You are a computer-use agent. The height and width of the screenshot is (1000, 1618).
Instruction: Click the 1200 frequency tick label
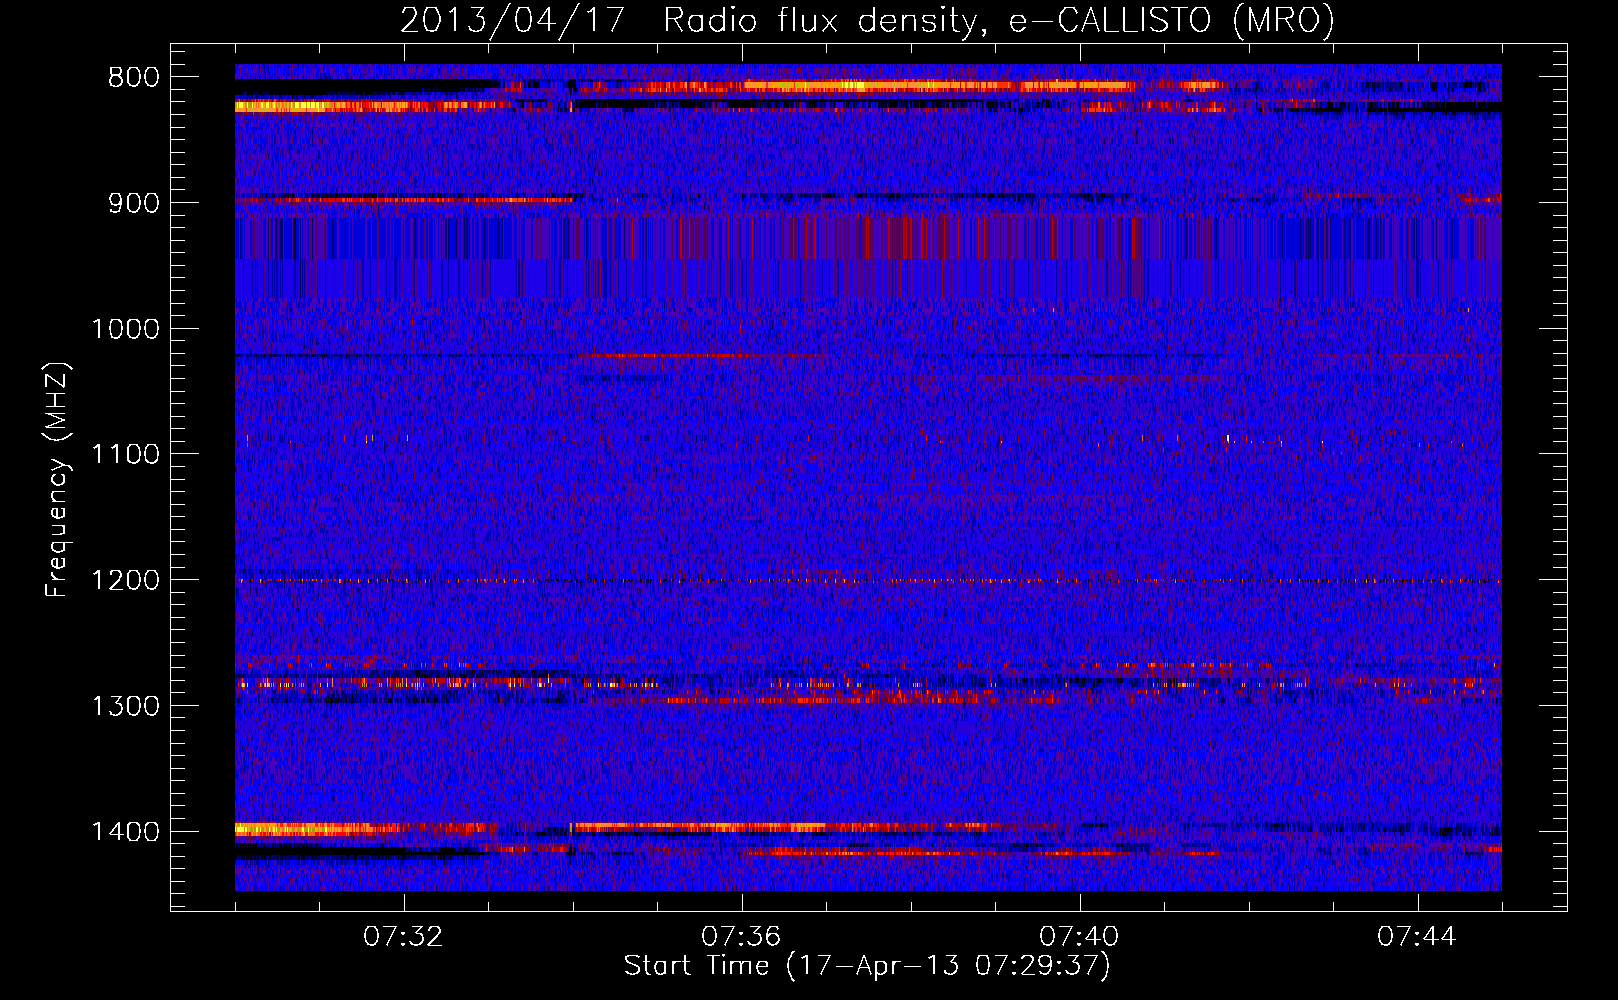pos(125,581)
